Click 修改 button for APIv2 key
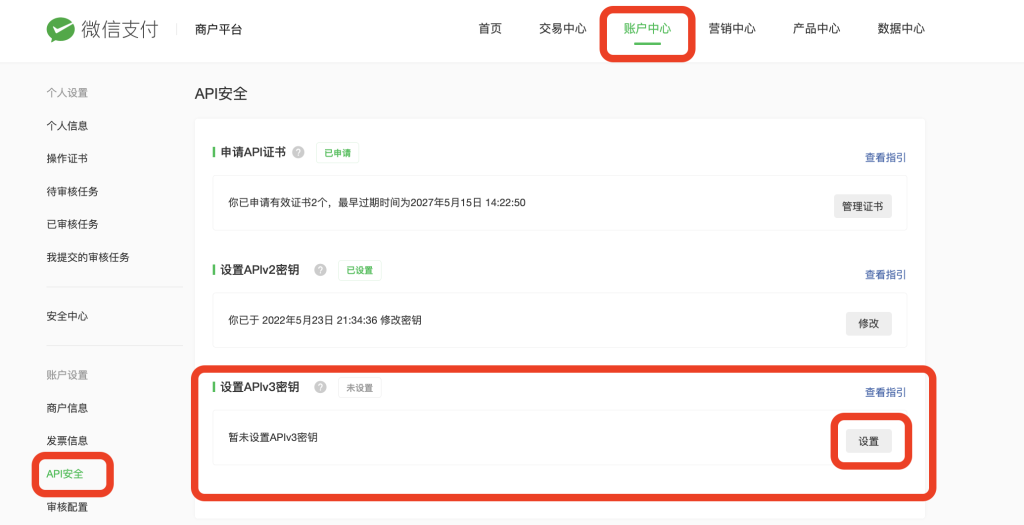 [x=868, y=323]
